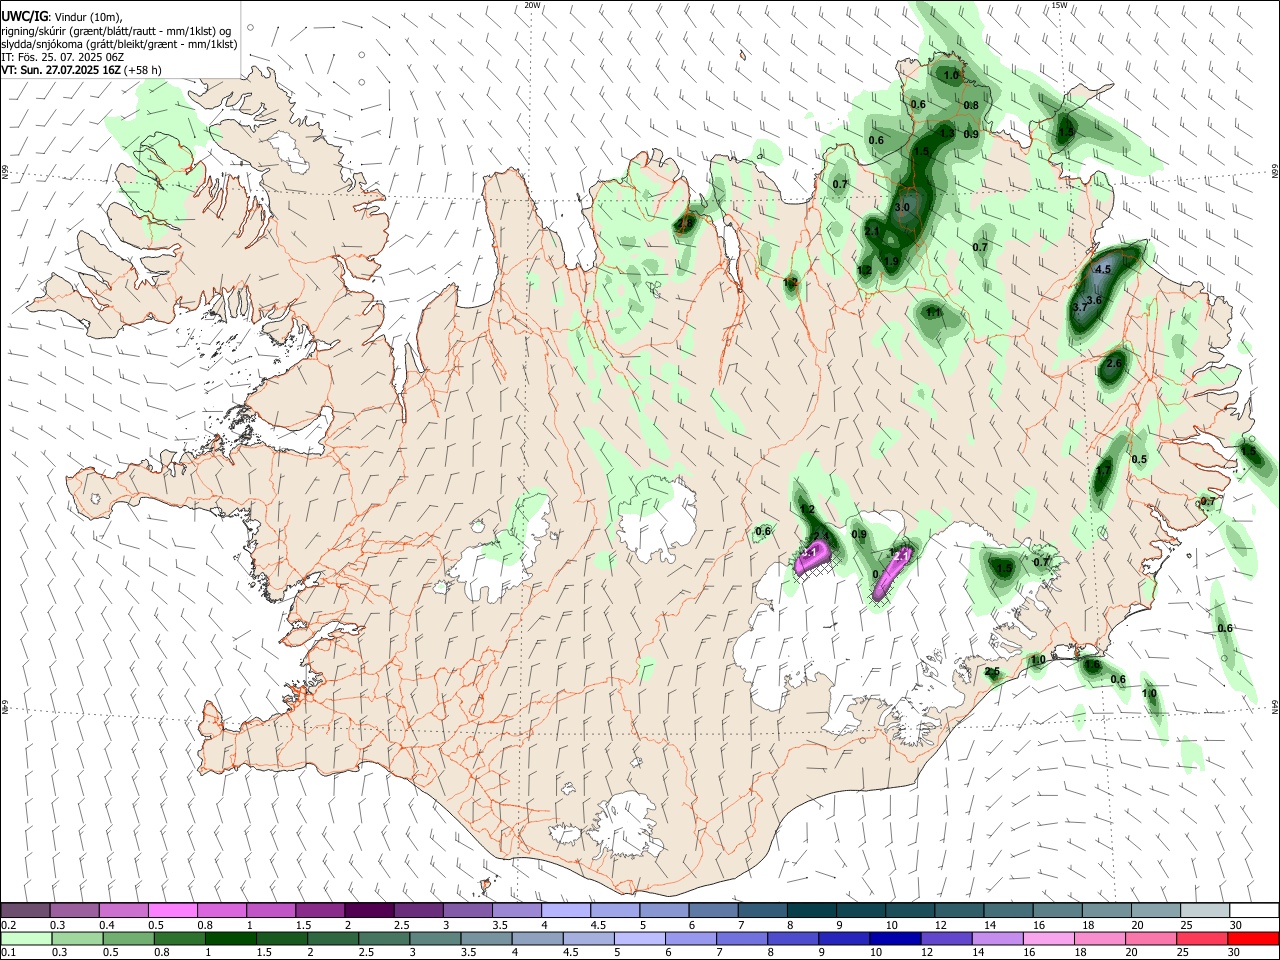The width and height of the screenshot is (1280, 960).
Task: Click the '2.6' precipitation value on map
Action: 1115,363
